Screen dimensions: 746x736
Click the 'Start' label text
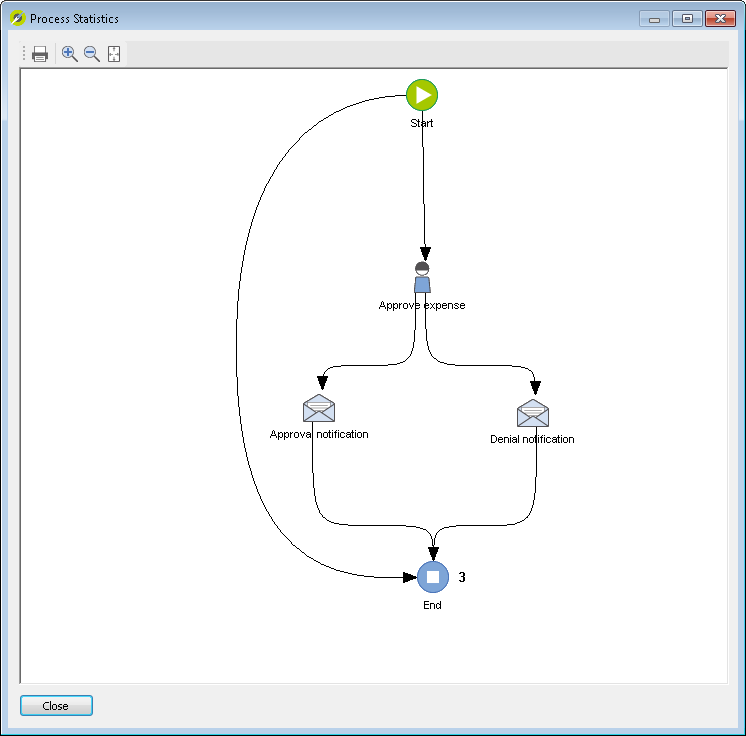(422, 123)
